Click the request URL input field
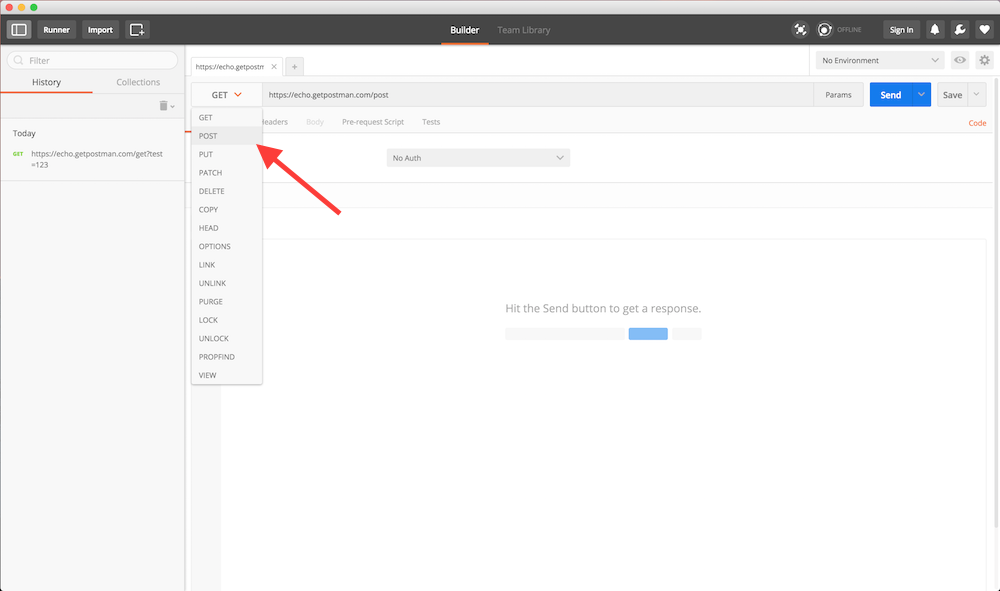Viewport: 1000px width, 591px height. [x=538, y=94]
